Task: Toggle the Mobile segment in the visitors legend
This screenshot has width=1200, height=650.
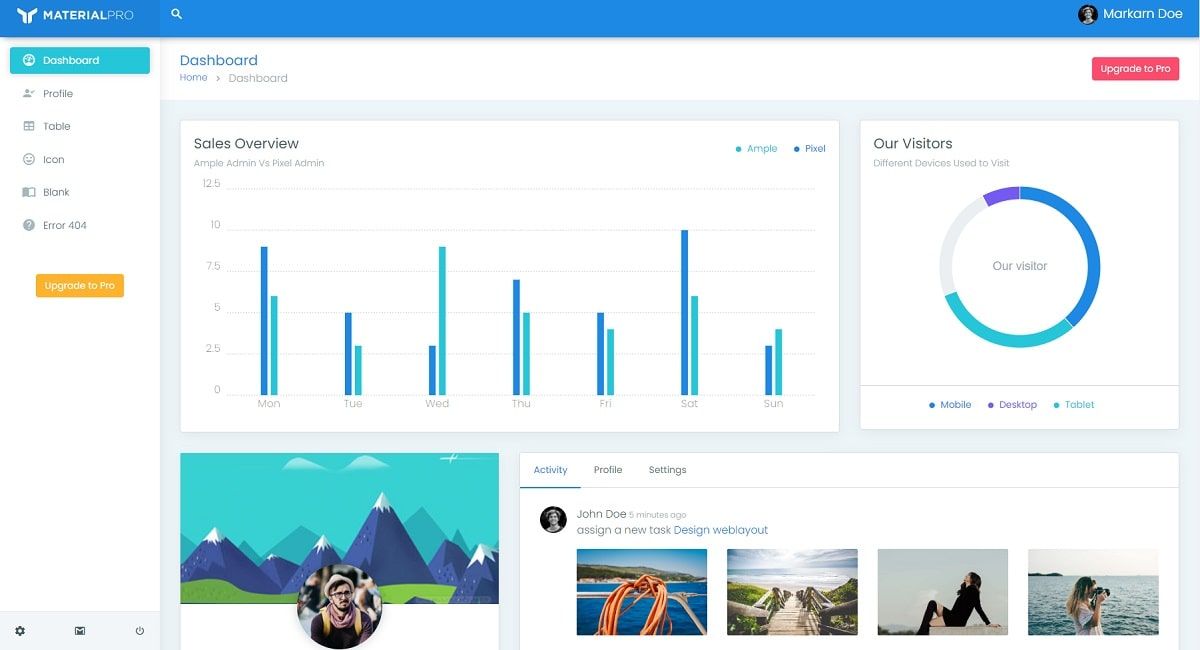Action: (949, 404)
